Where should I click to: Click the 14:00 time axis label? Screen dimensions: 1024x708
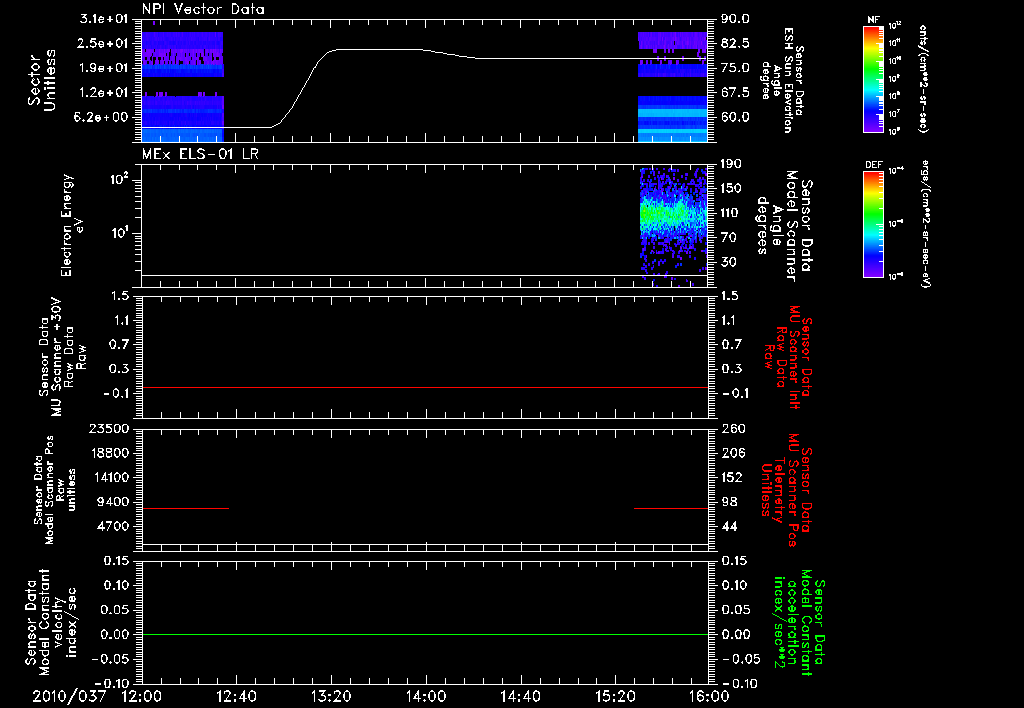pos(425,697)
